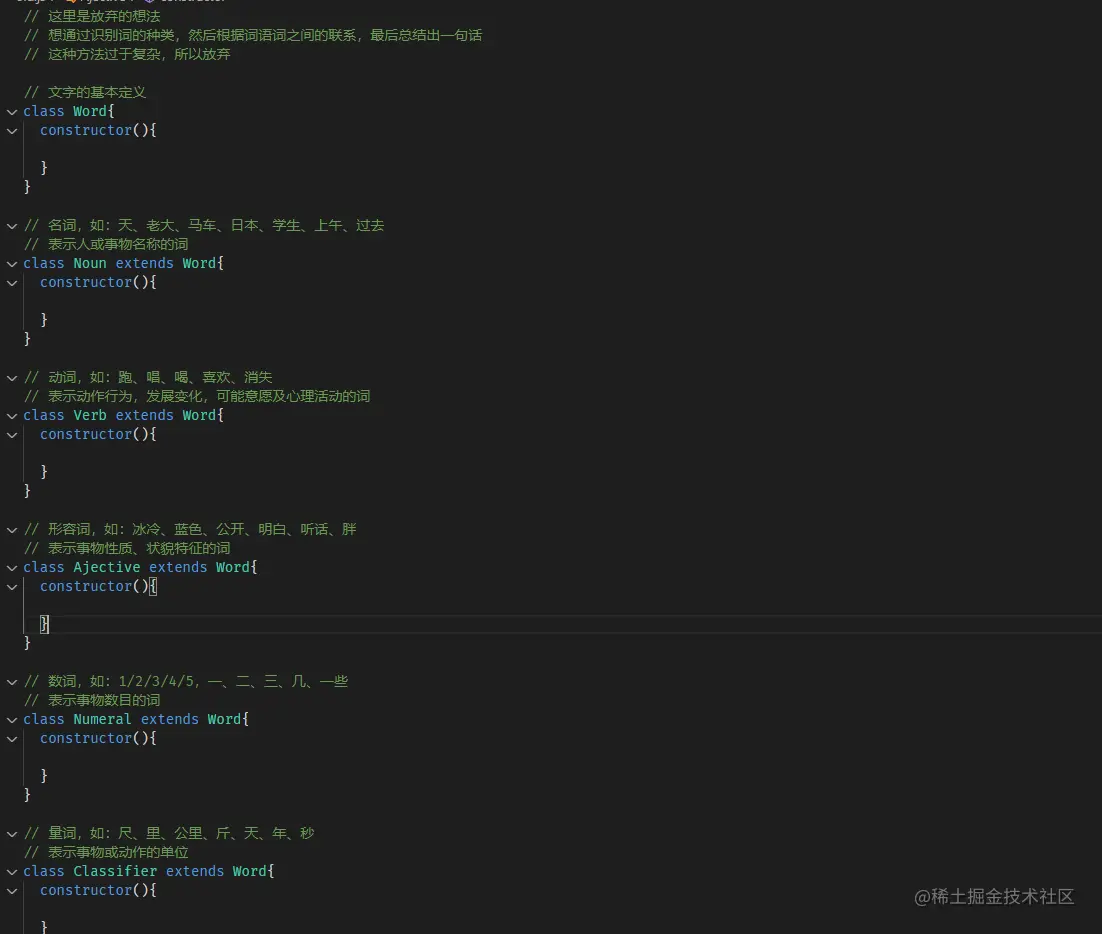The image size is (1102, 934).
Task: Collapse the Ajective constructor chevron
Action: [x=12, y=587]
